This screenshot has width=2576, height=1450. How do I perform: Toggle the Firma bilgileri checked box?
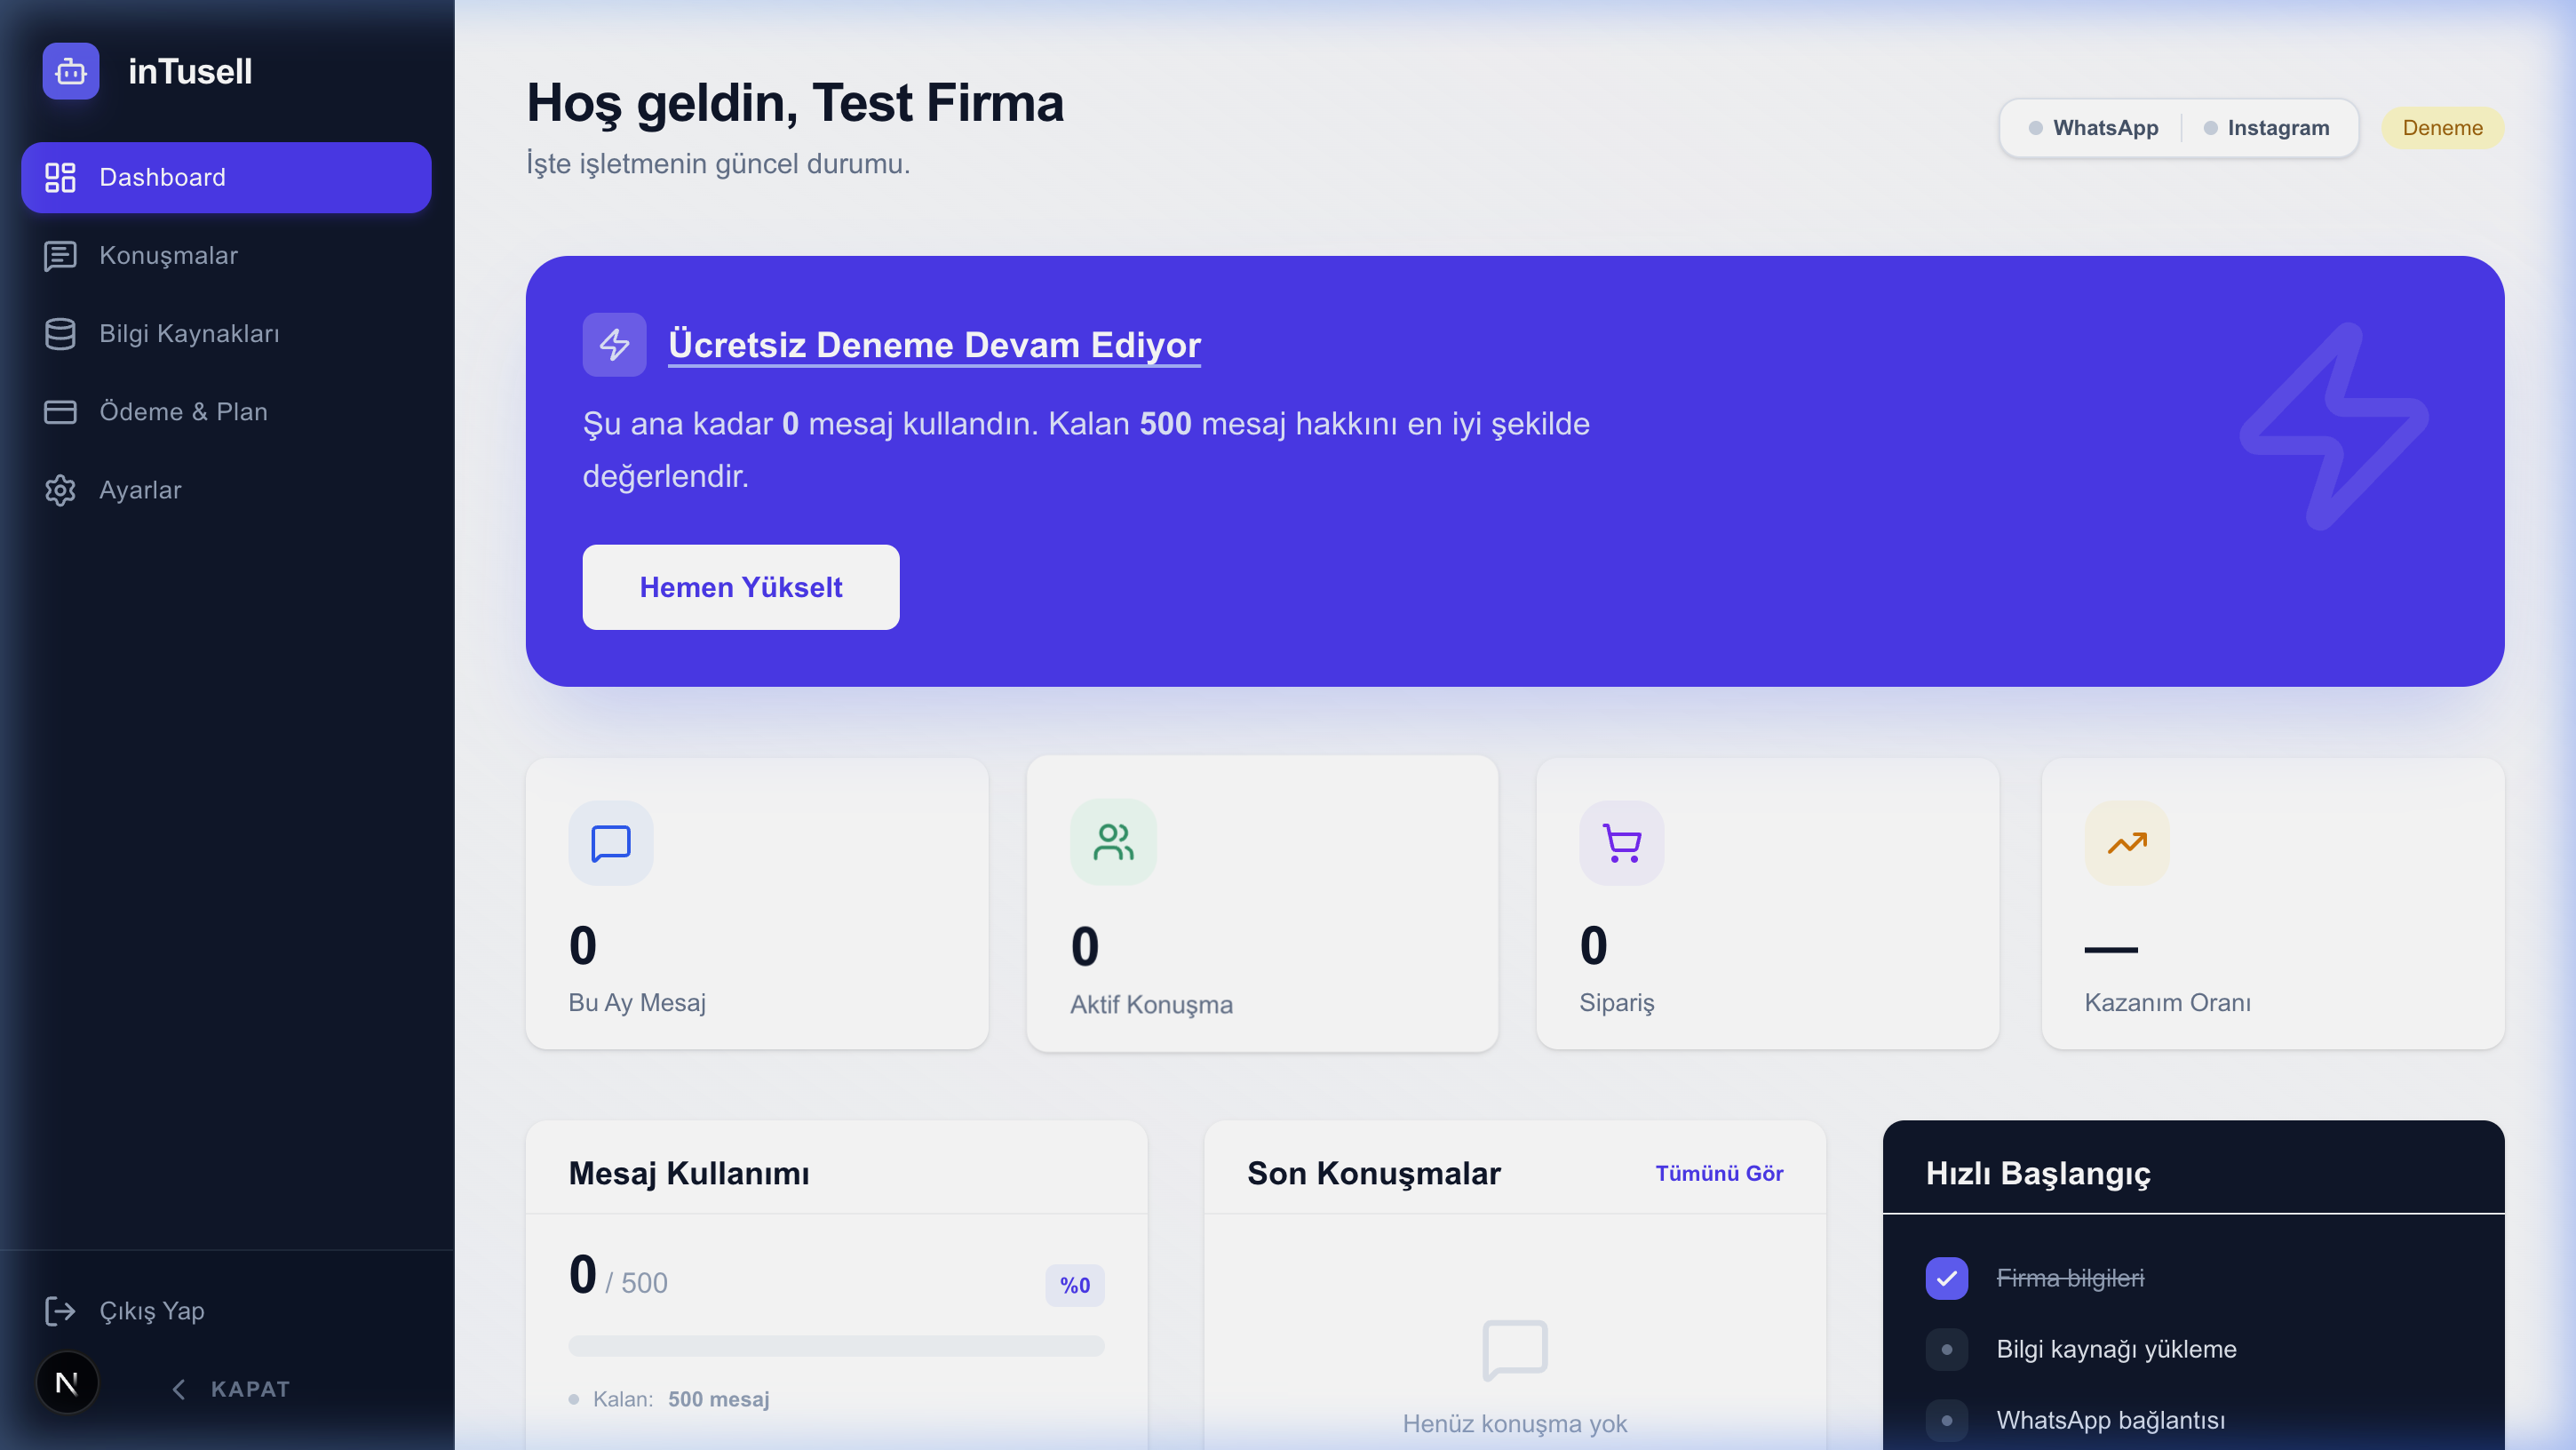(x=1946, y=1278)
